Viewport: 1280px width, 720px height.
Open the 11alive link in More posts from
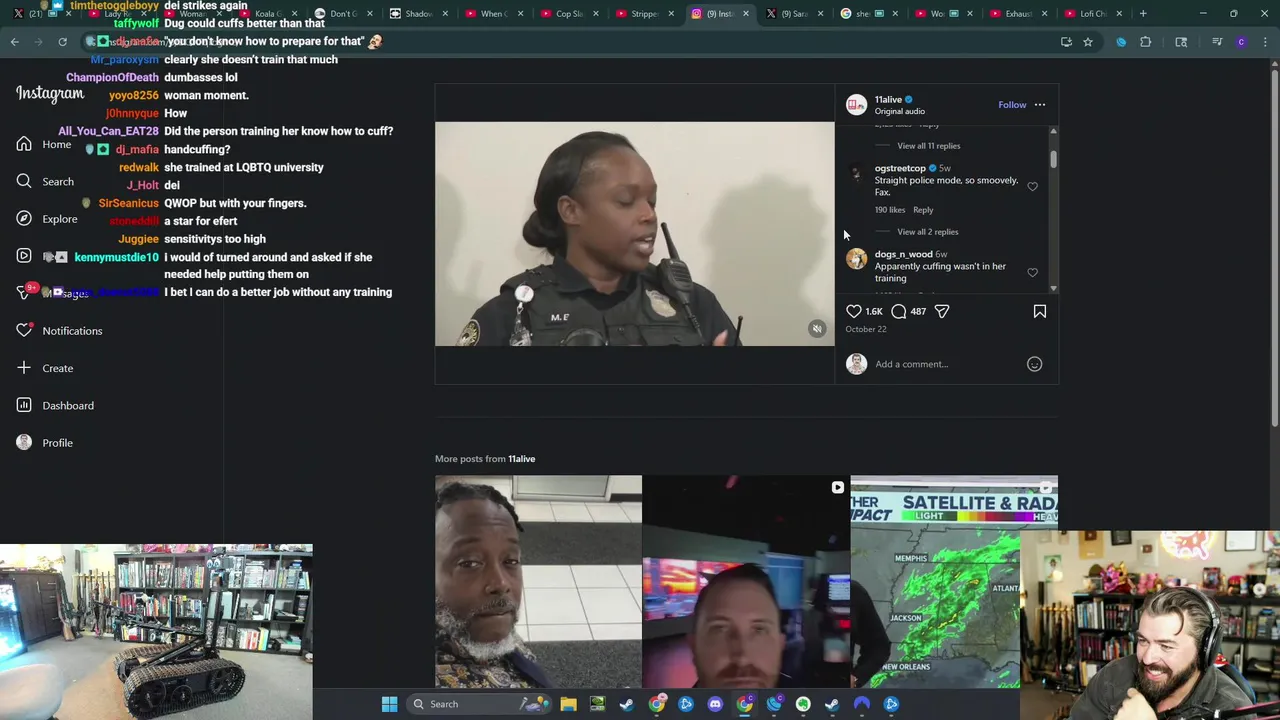(521, 459)
